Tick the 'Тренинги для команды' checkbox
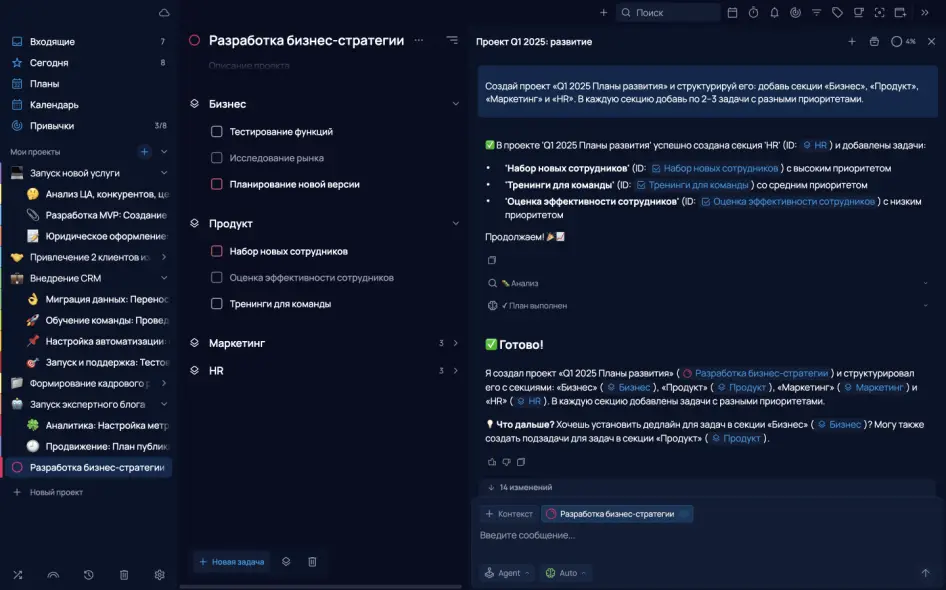The image size is (946, 590). click(216, 304)
